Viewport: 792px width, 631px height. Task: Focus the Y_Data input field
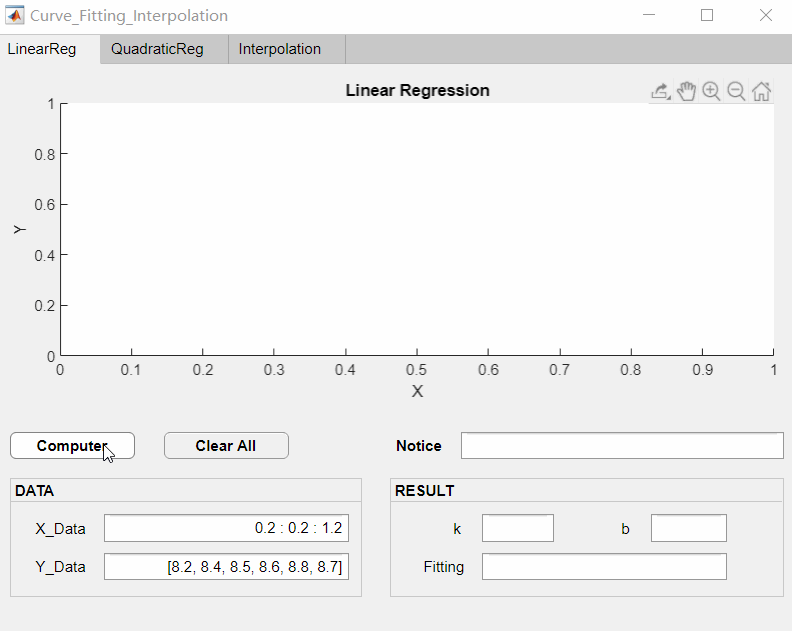click(x=226, y=566)
